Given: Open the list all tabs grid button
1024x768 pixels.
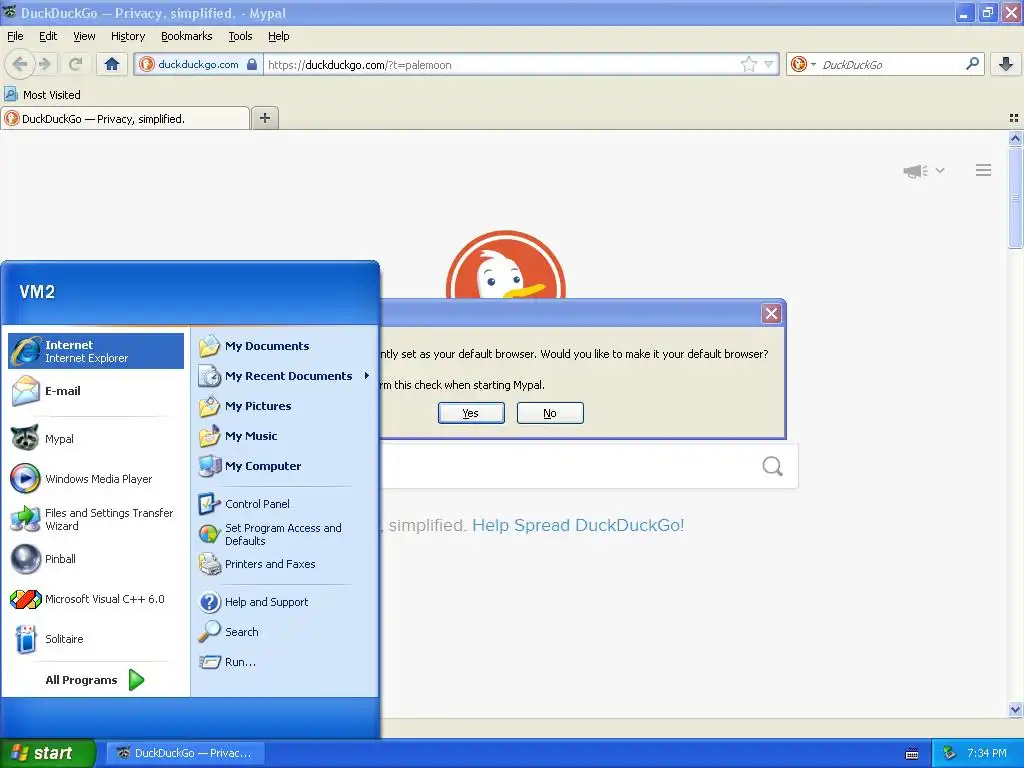Looking at the screenshot, I should pos(1014,118).
